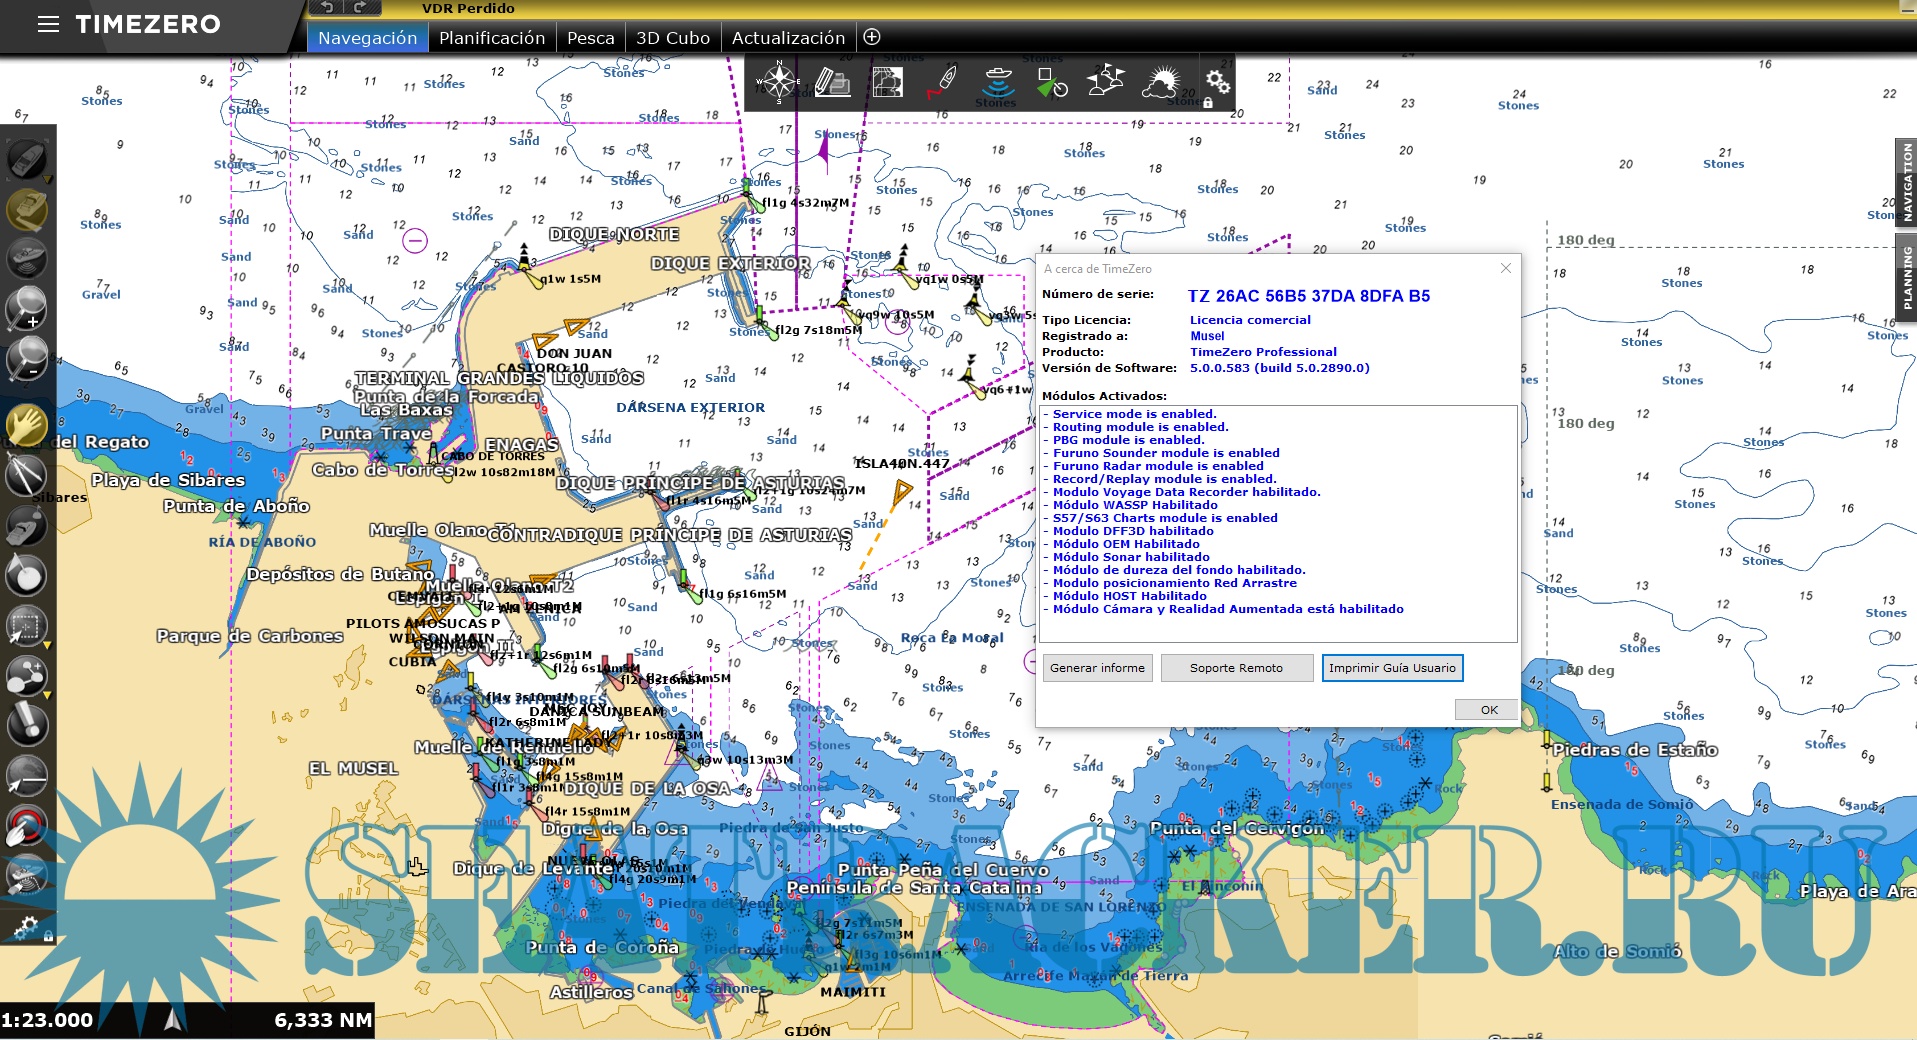Switch to the Planificación workspace tab

click(492, 38)
